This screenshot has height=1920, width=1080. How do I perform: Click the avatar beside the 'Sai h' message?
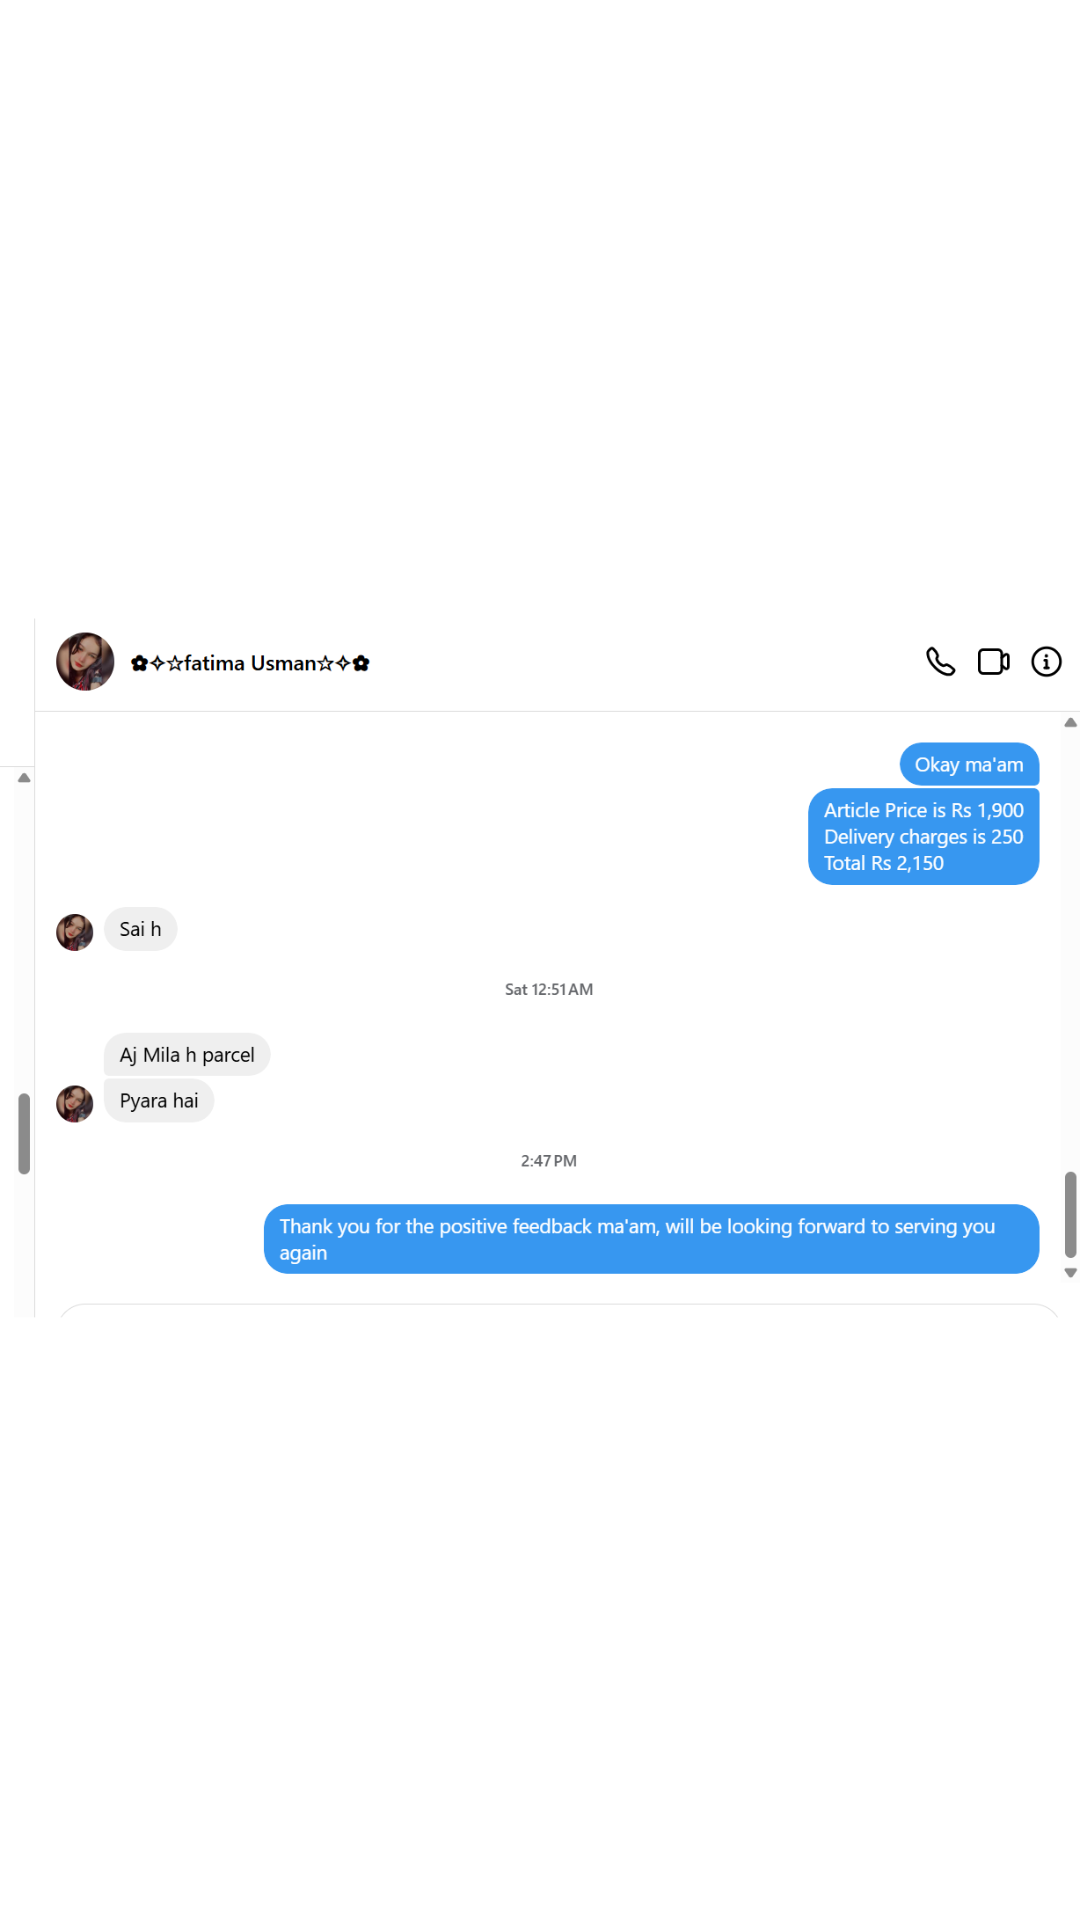click(74, 932)
